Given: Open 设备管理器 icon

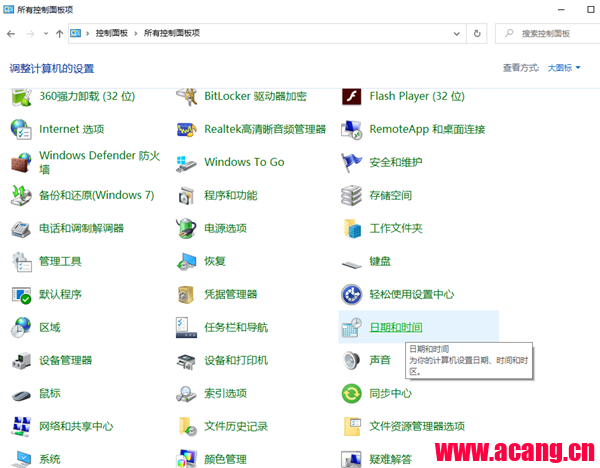Looking at the screenshot, I should 21,360.
